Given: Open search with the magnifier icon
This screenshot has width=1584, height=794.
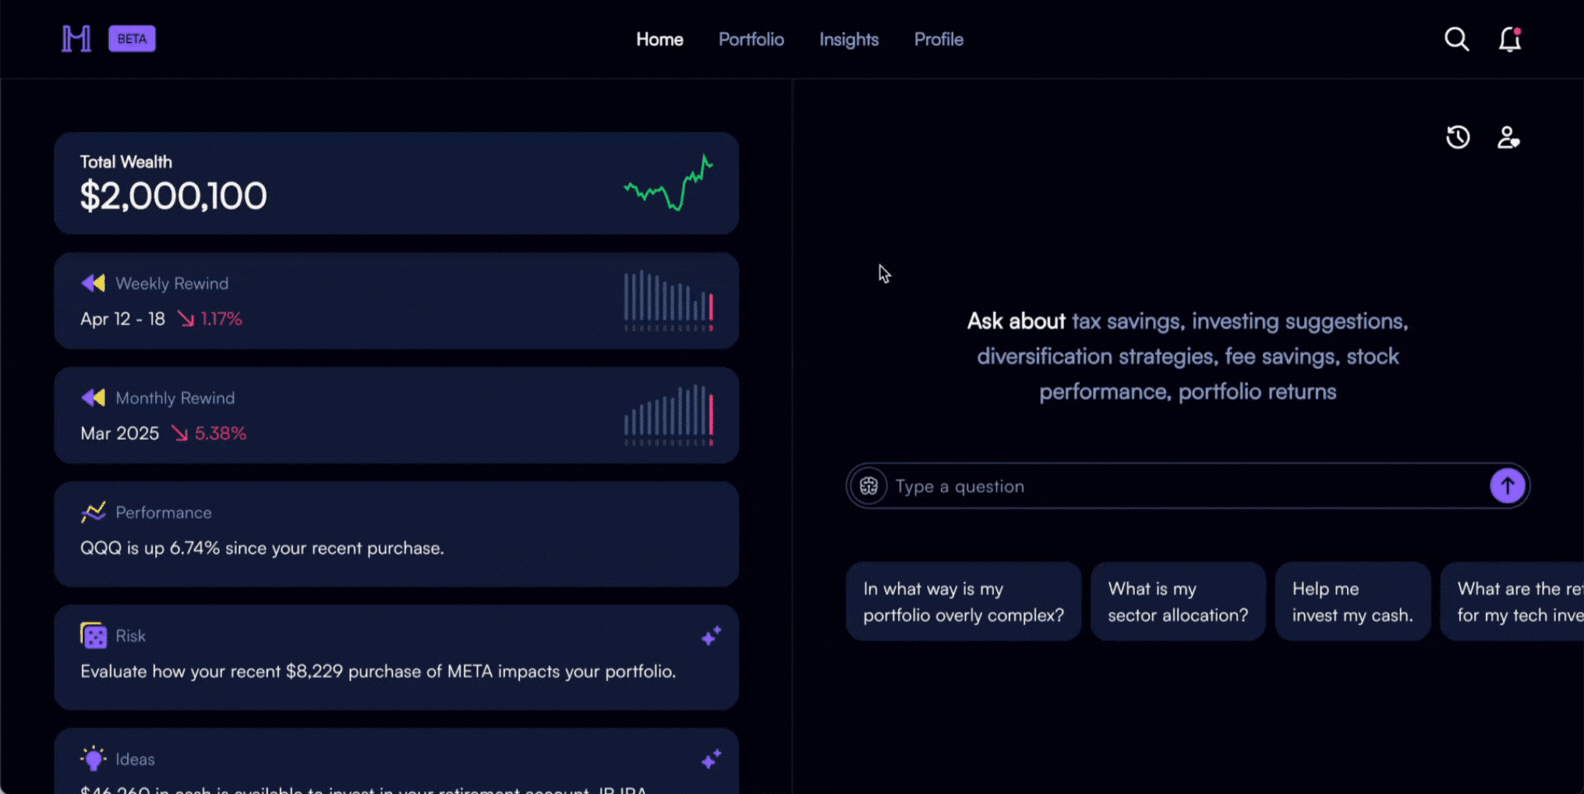Looking at the screenshot, I should point(1457,39).
